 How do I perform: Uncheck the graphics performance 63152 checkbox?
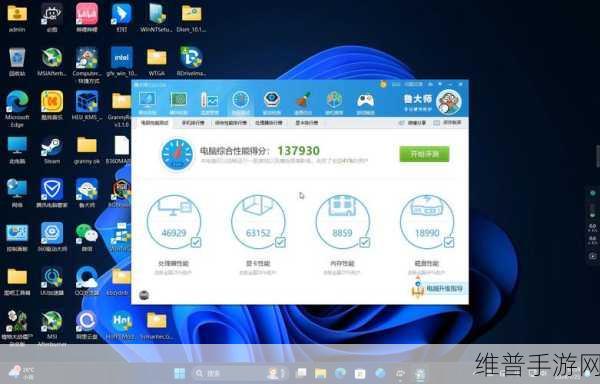(280, 242)
